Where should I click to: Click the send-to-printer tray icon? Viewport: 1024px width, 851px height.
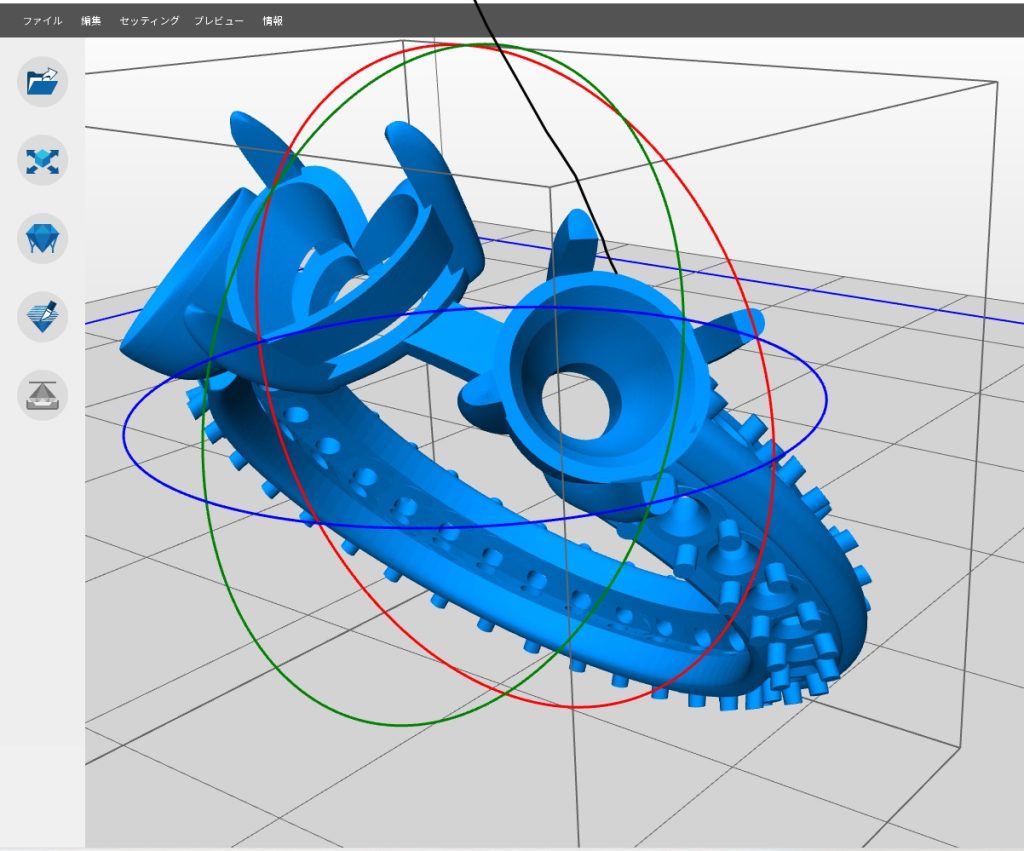tap(43, 395)
